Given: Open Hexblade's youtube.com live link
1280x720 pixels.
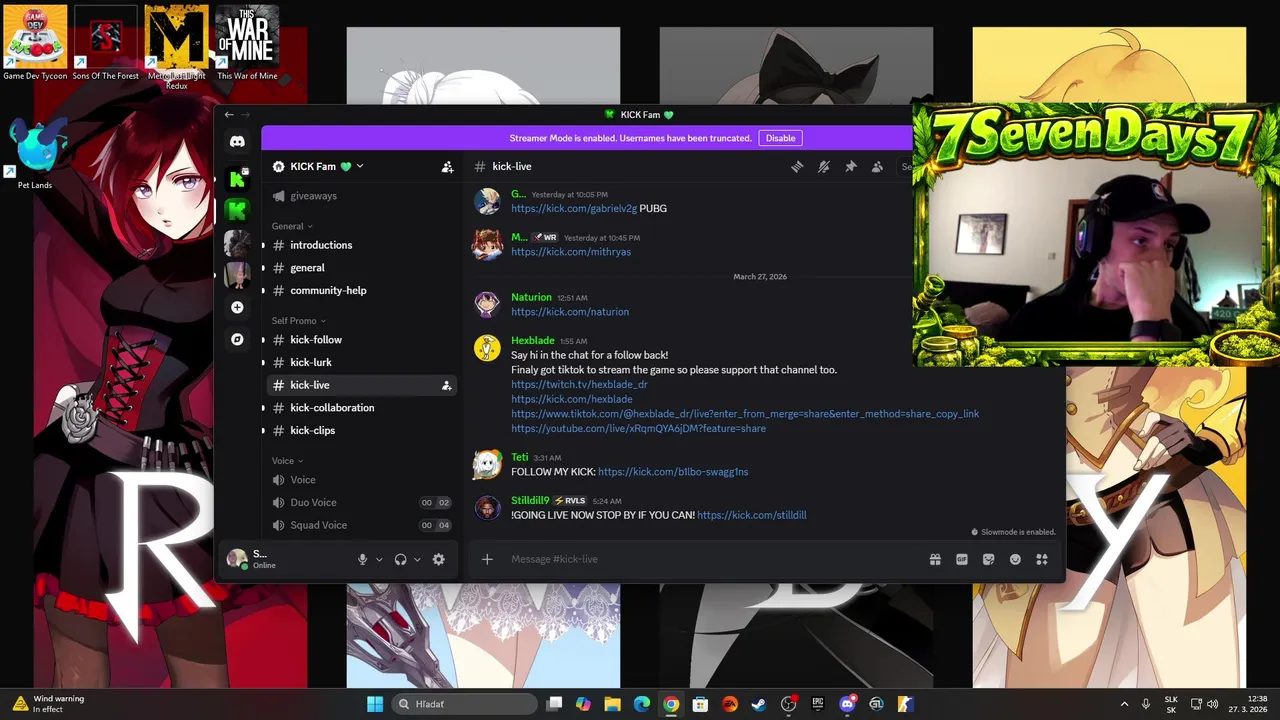Looking at the screenshot, I should click(638, 429).
